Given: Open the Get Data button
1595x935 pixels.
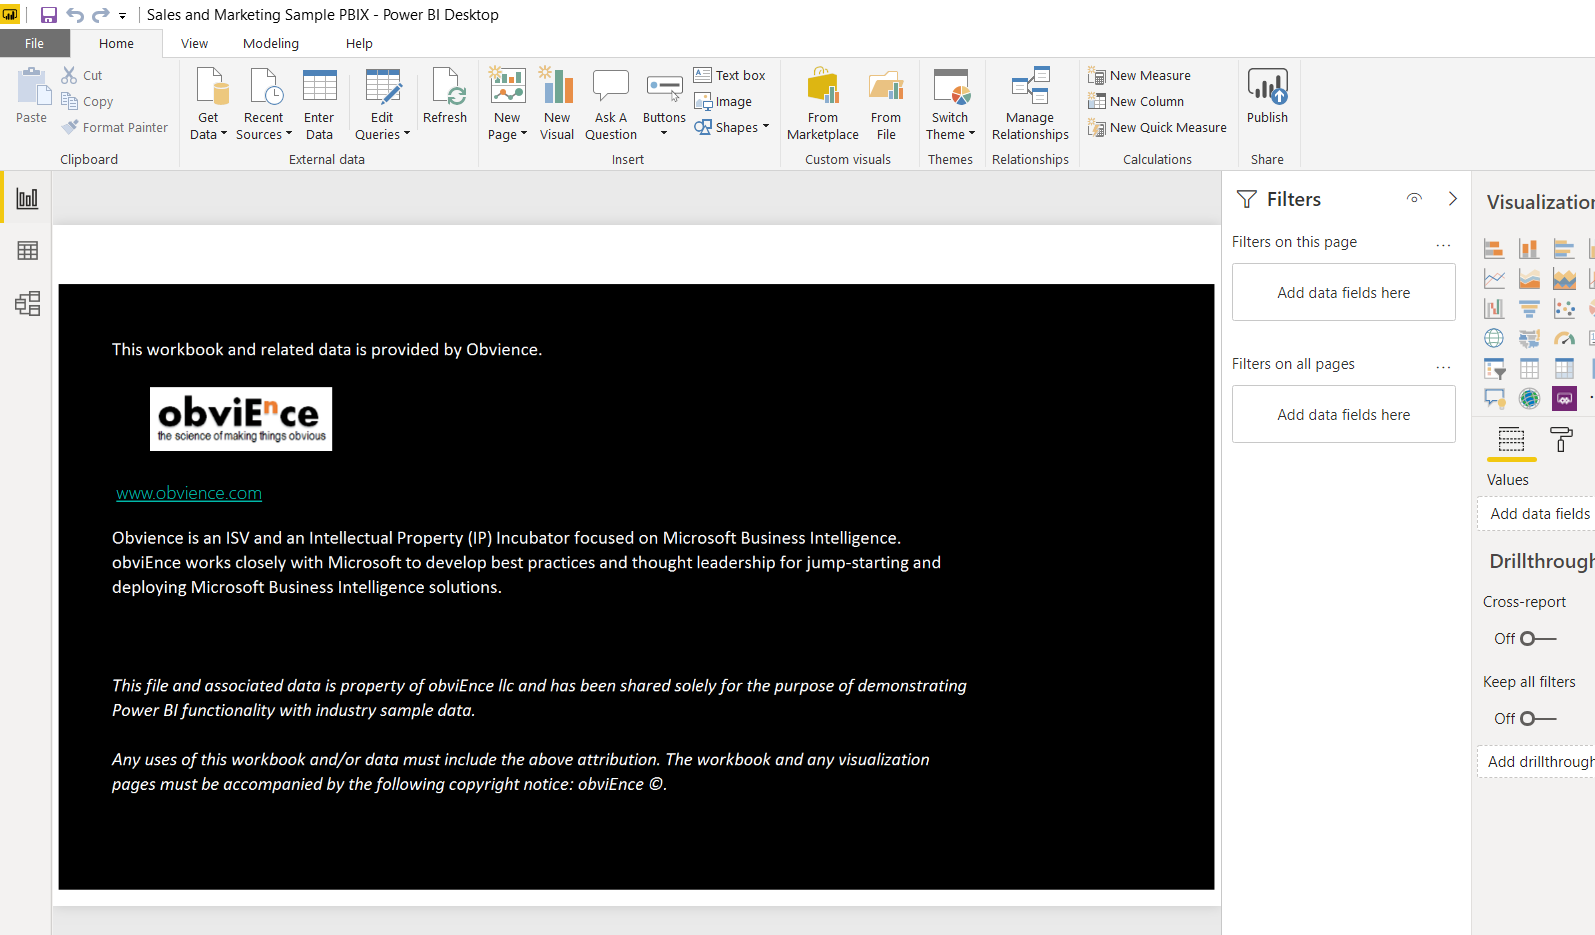Looking at the screenshot, I should click(x=208, y=104).
